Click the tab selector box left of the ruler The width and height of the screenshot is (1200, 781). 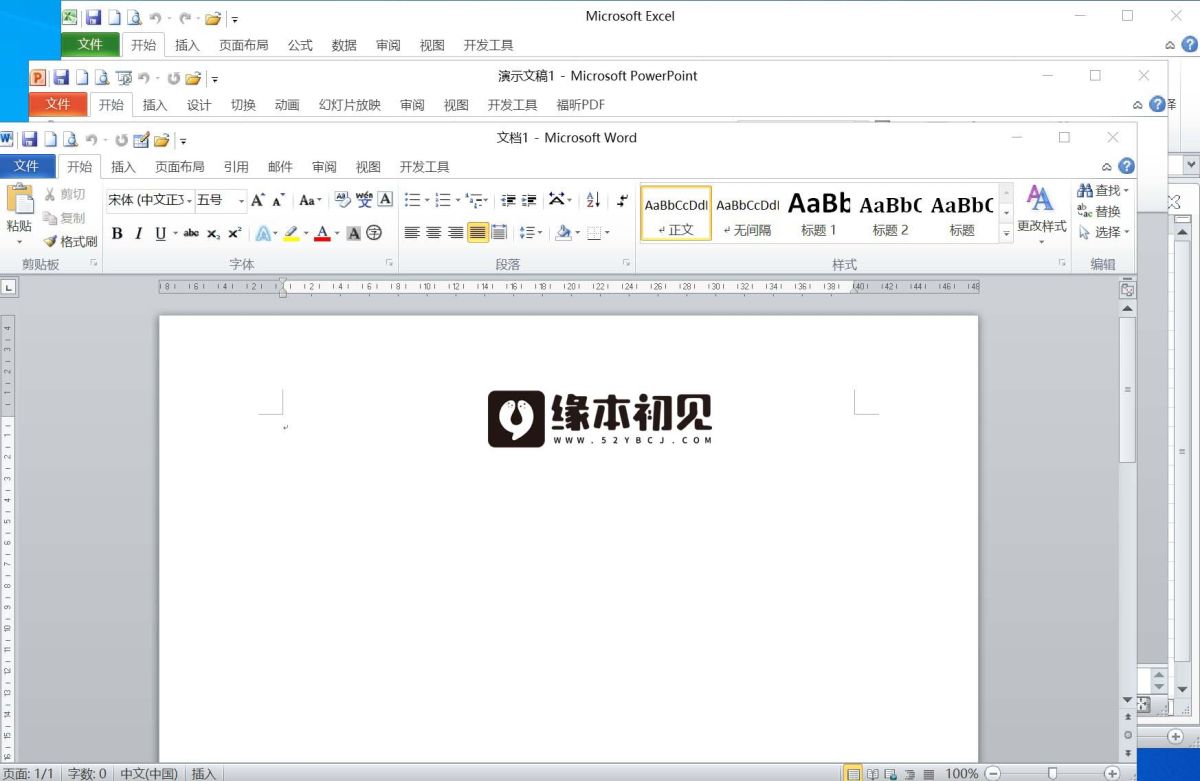tap(9, 288)
